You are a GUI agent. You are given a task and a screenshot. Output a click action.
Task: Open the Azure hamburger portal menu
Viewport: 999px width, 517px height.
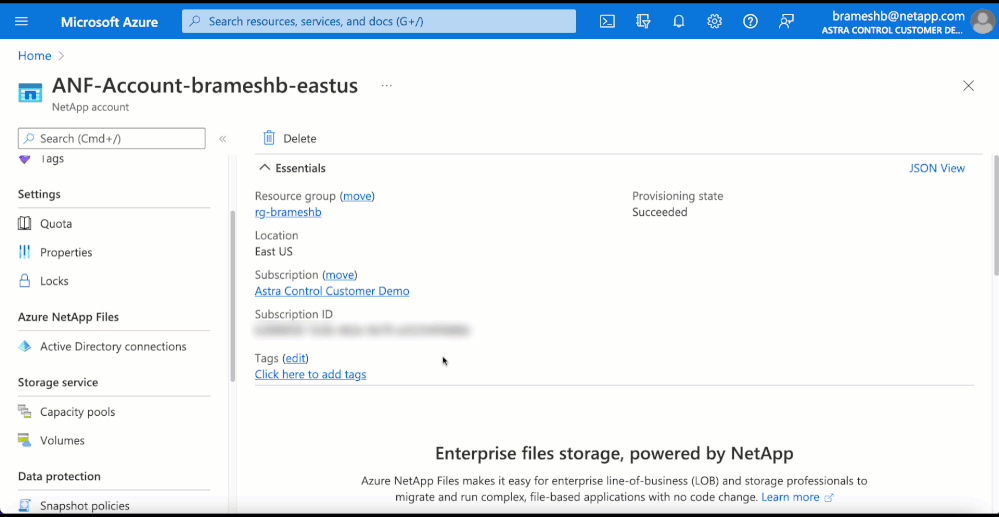(22, 21)
